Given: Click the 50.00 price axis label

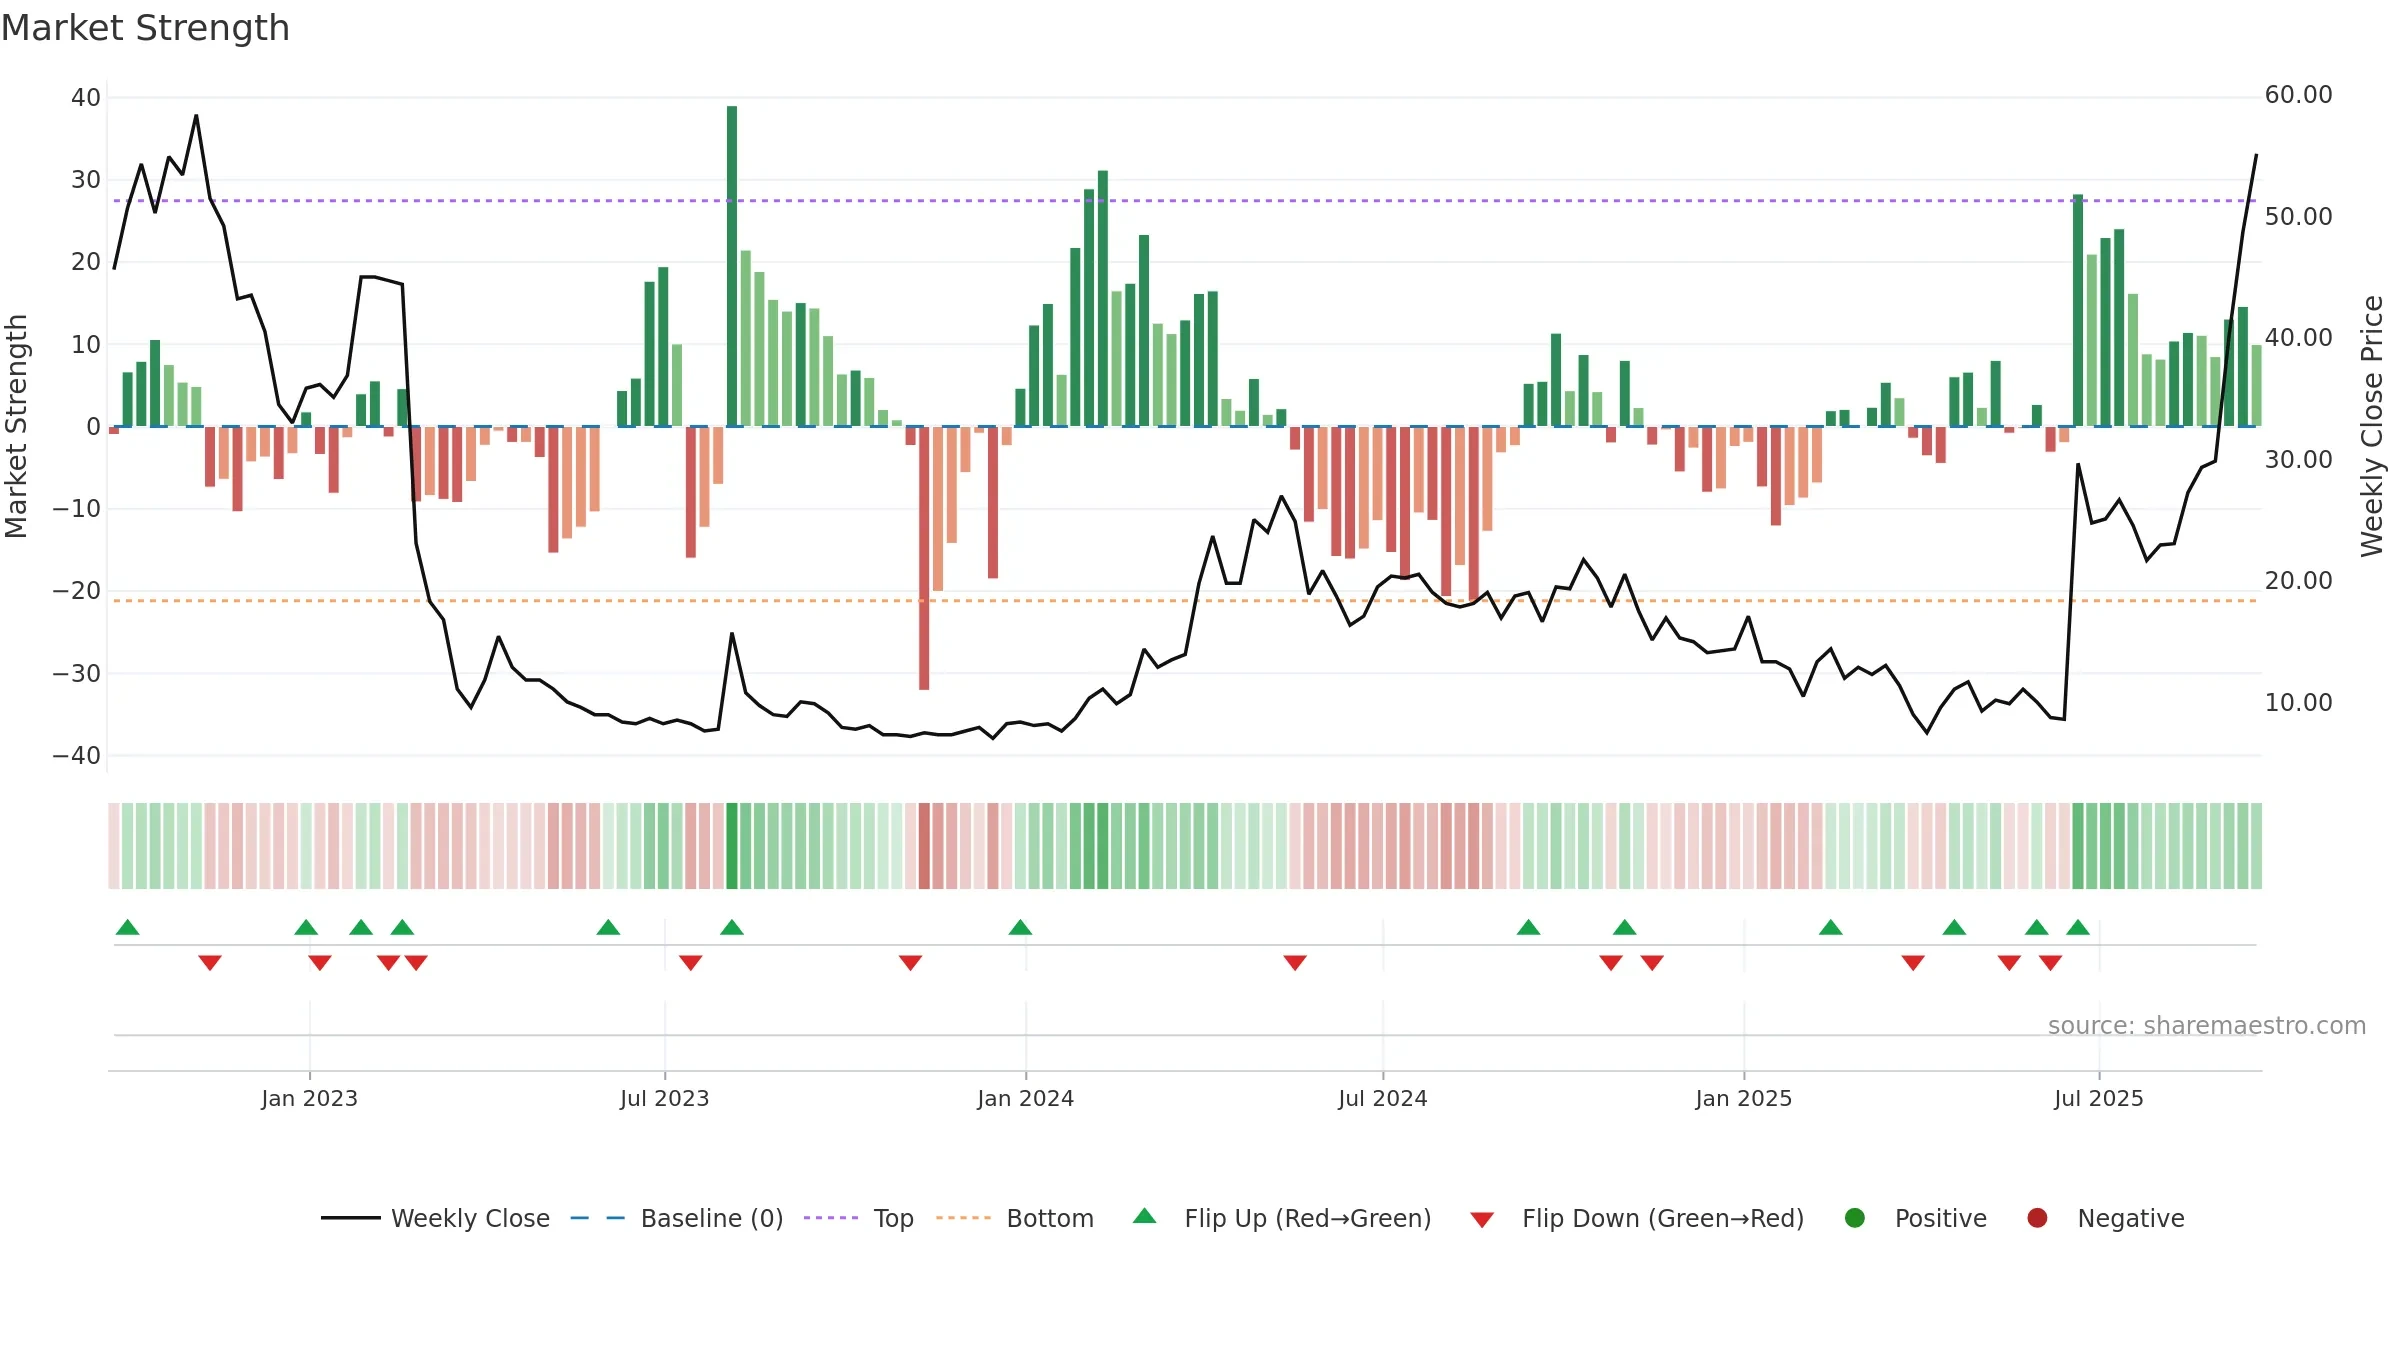Looking at the screenshot, I should click(2298, 216).
